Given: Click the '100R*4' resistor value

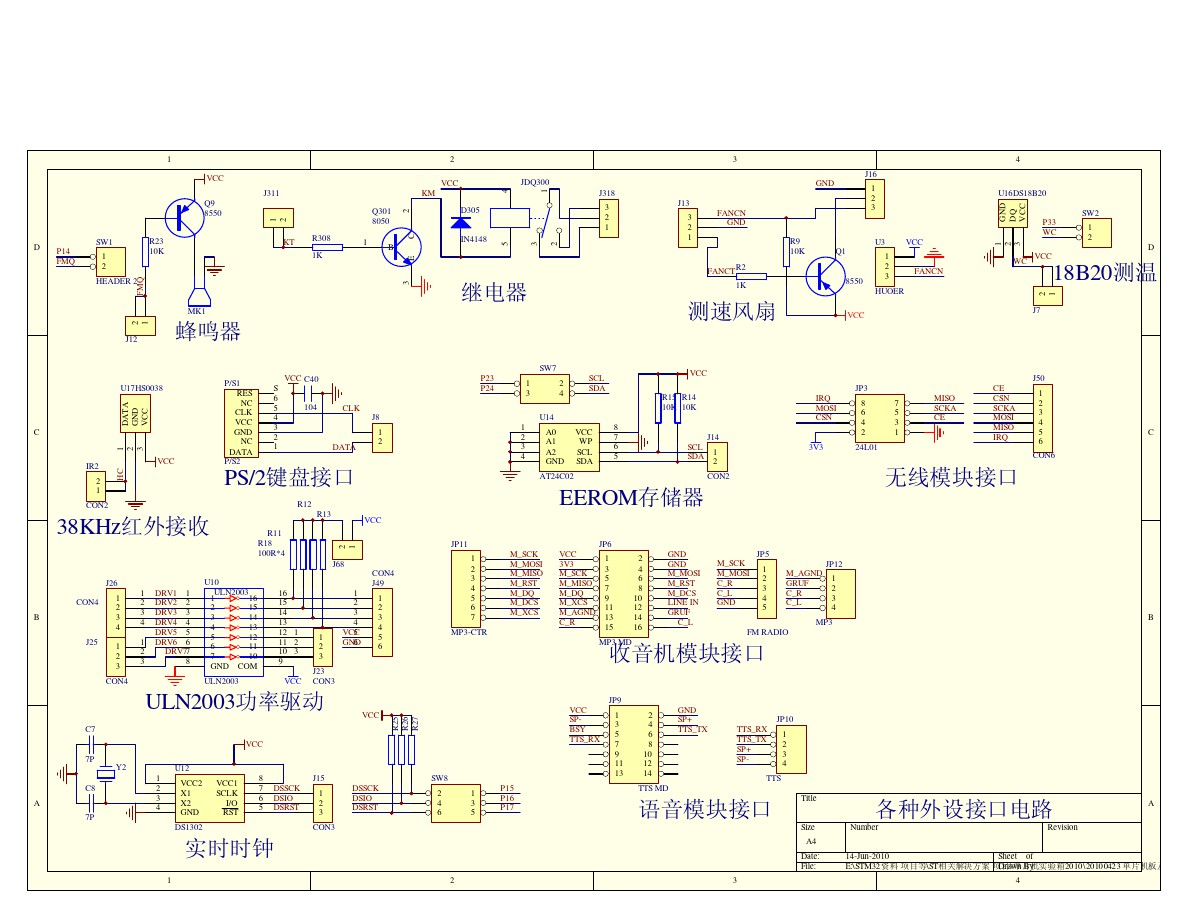Looking at the screenshot, I should pos(271,553).
